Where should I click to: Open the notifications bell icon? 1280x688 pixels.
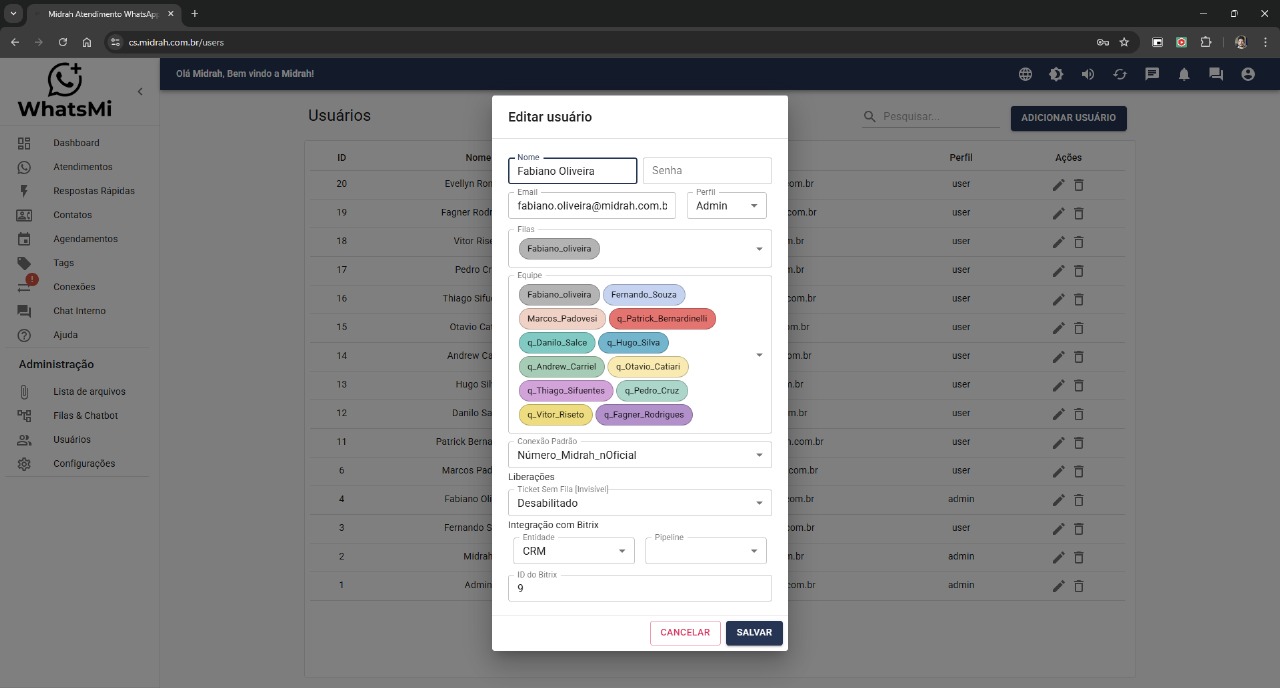point(1184,74)
